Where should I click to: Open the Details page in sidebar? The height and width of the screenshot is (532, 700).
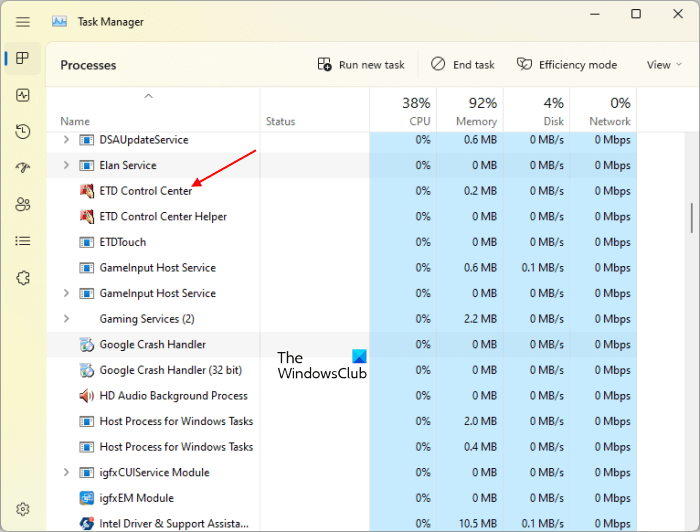pos(23,241)
